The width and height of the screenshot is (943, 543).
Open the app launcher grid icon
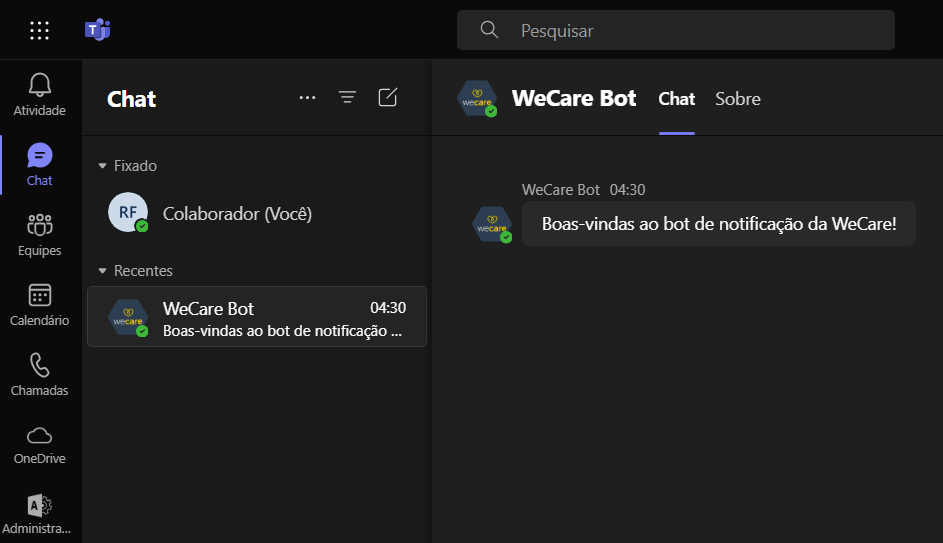point(40,30)
